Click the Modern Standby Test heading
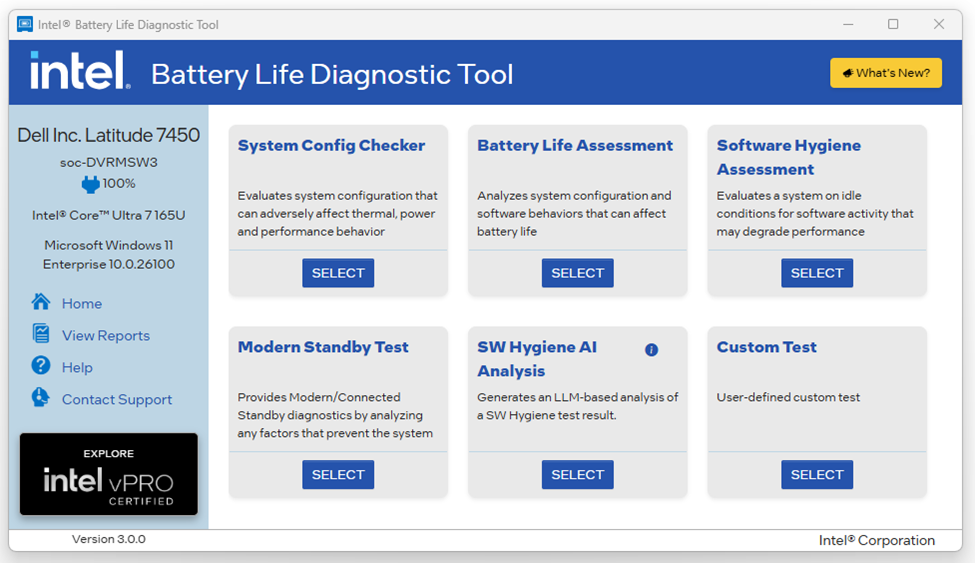This screenshot has width=975, height=563. tap(323, 347)
